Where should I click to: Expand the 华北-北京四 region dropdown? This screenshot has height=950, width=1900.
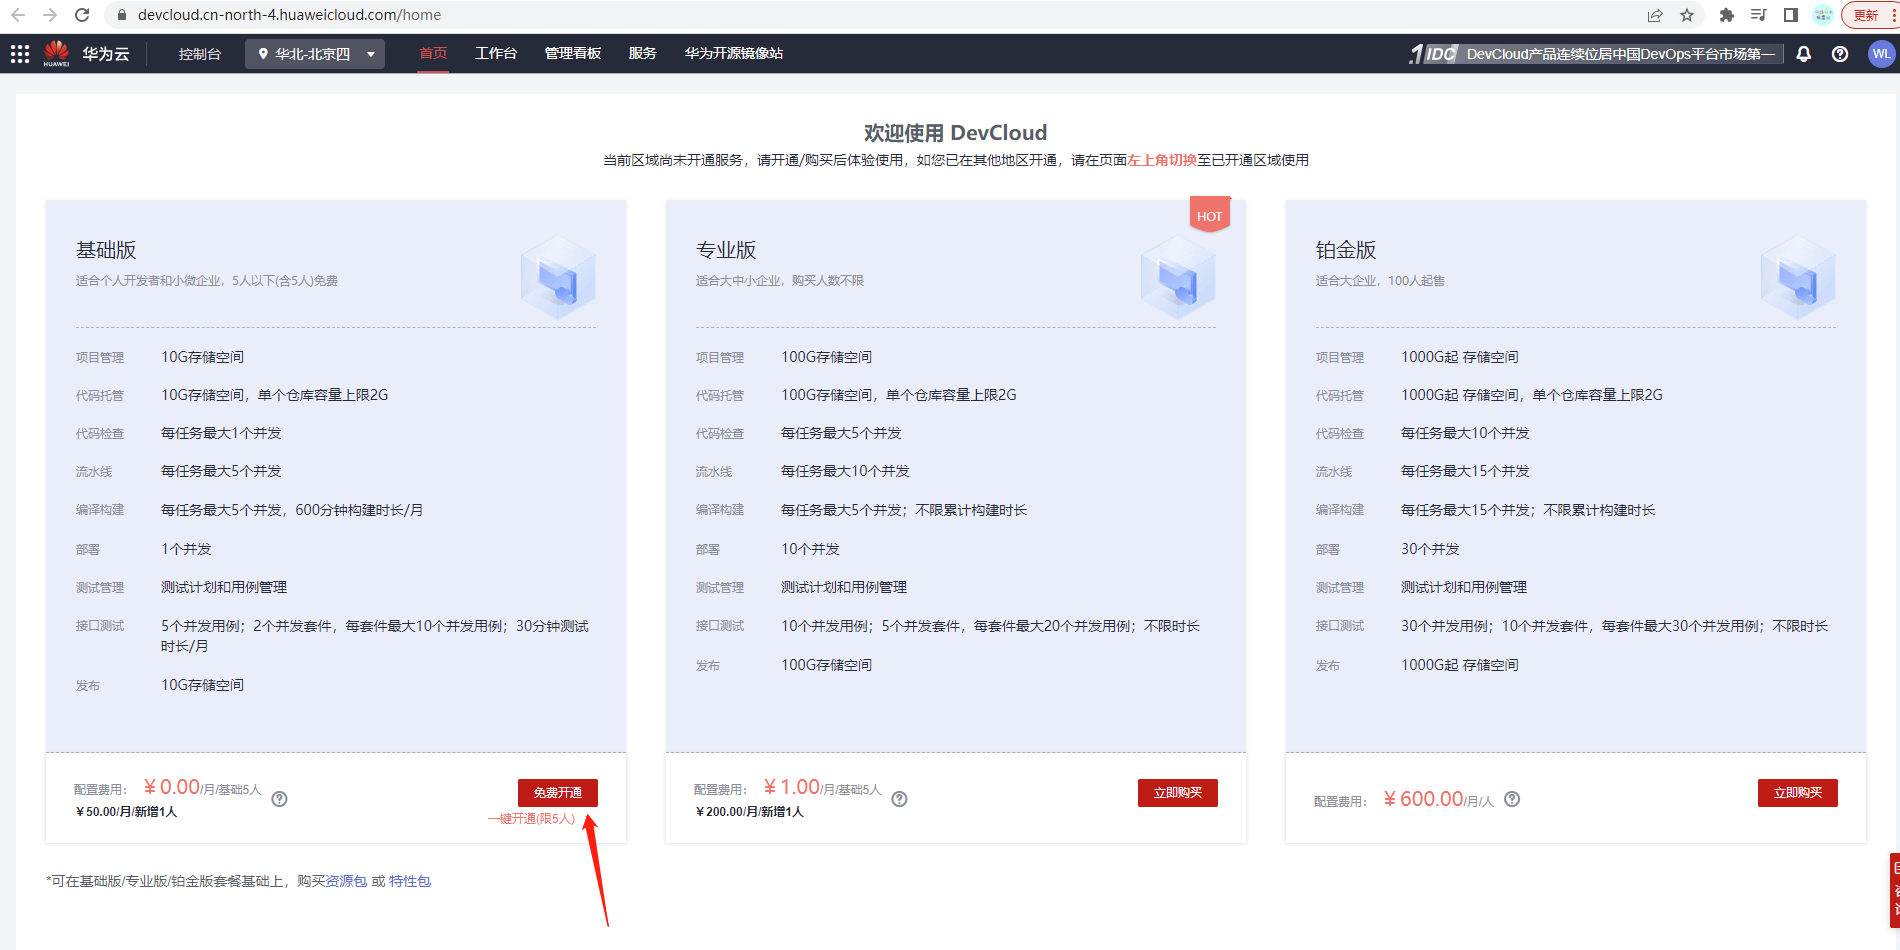coord(315,54)
